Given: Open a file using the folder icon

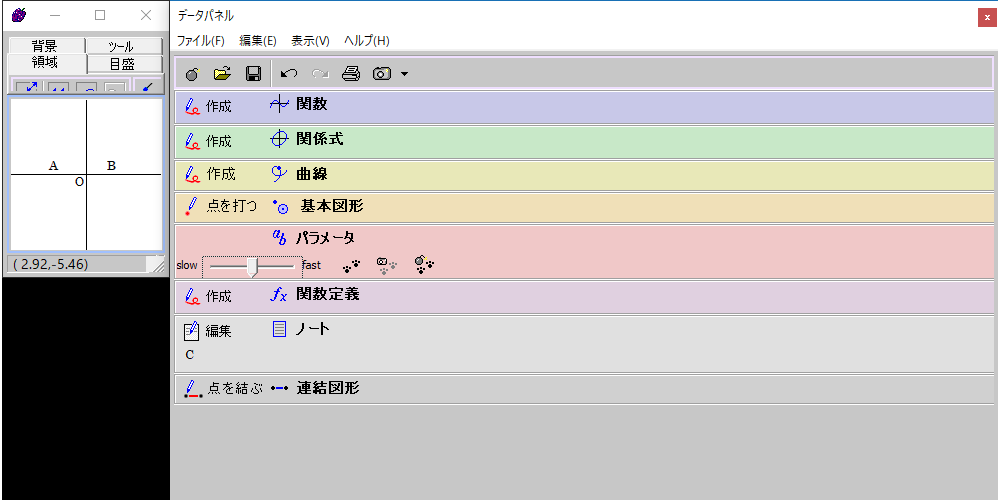Looking at the screenshot, I should (222, 74).
